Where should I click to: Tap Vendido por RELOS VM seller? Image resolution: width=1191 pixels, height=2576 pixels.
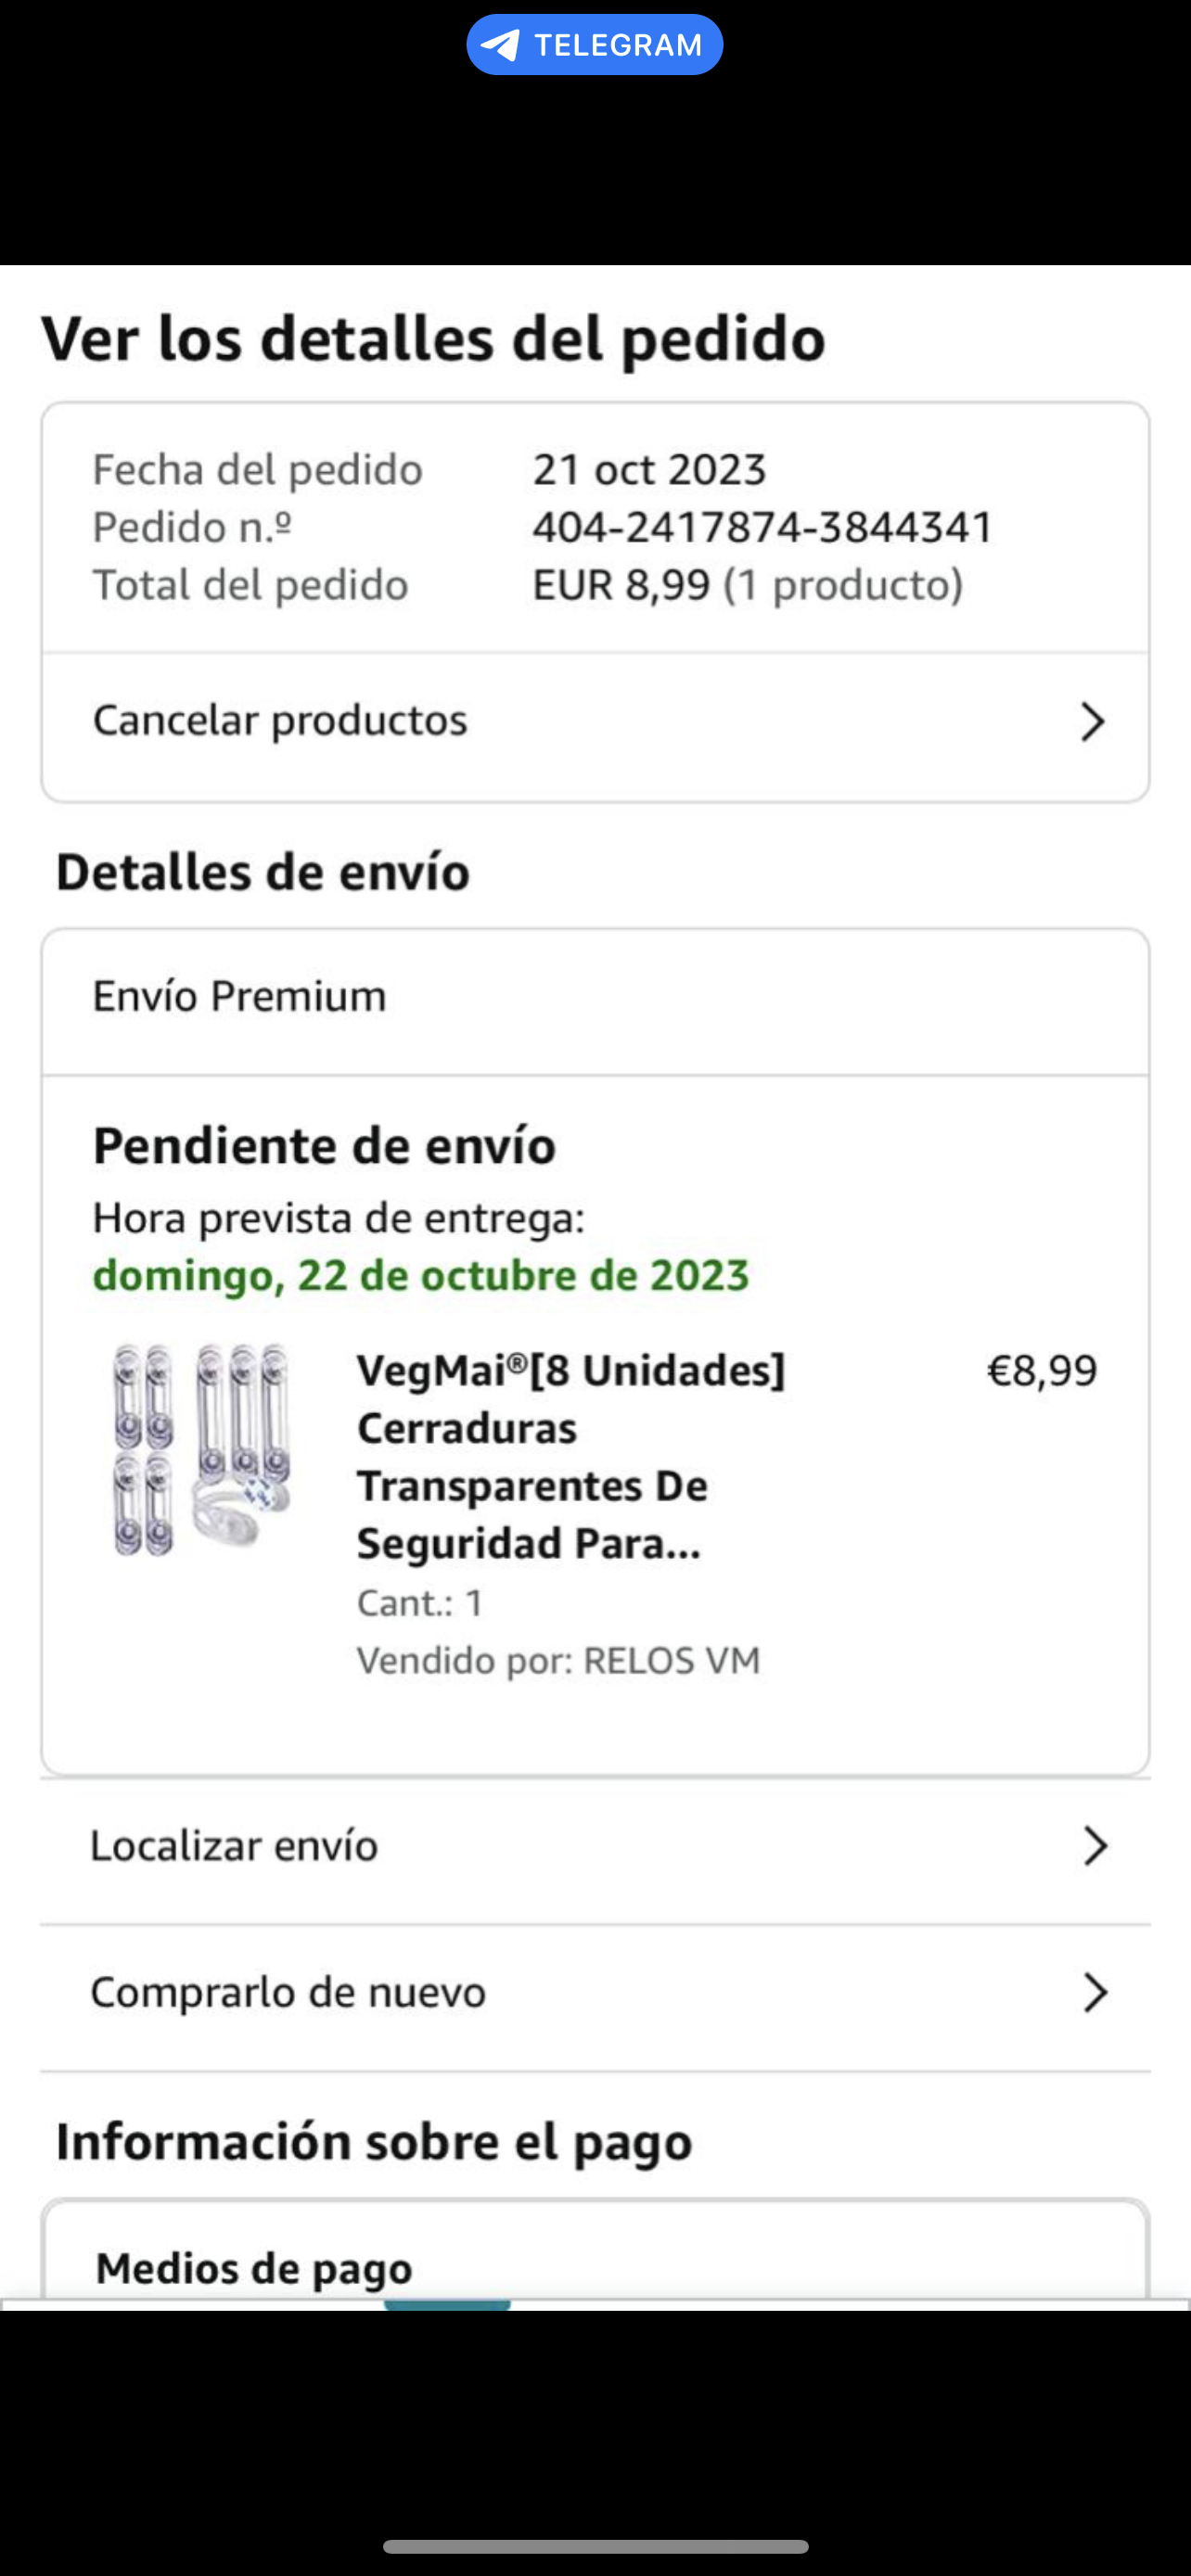(x=558, y=1661)
